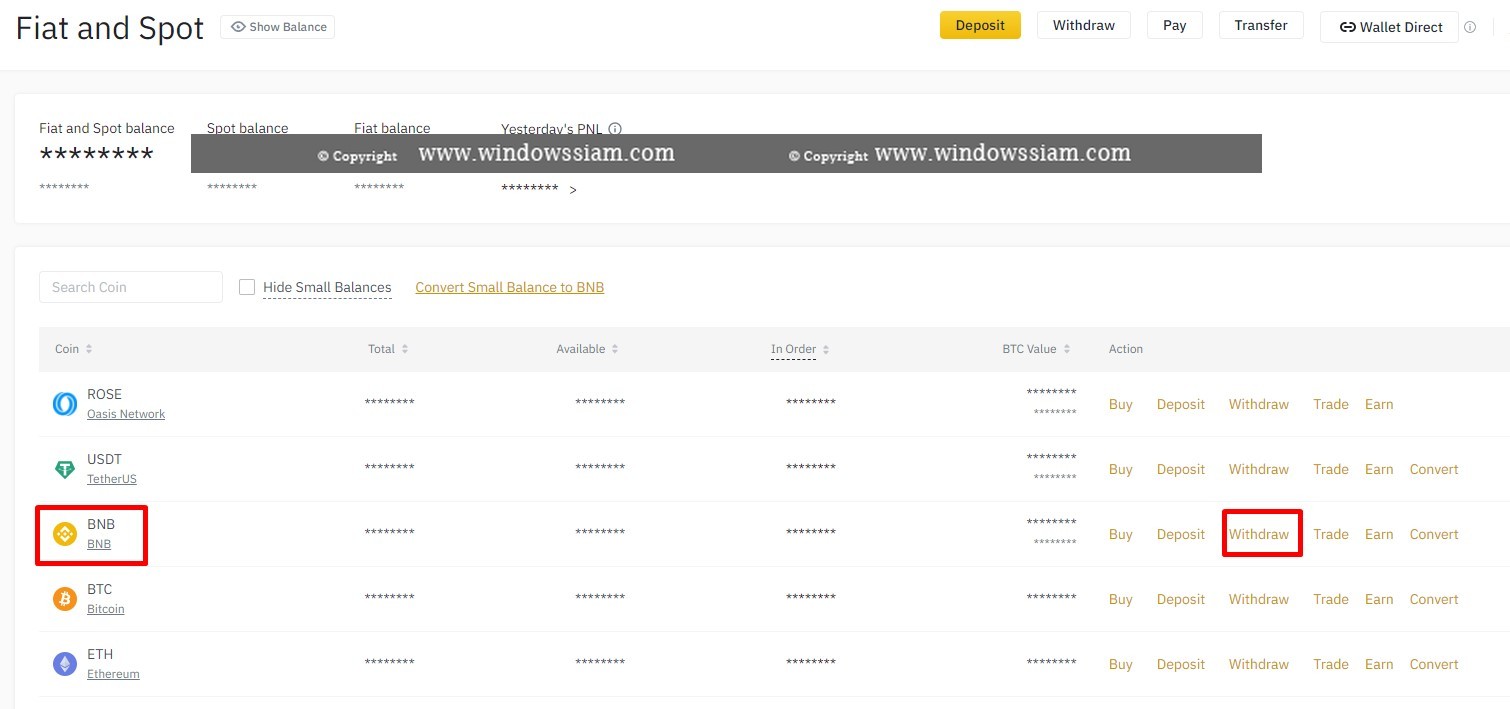Click Deposit in the ROSE row

[x=1181, y=404]
